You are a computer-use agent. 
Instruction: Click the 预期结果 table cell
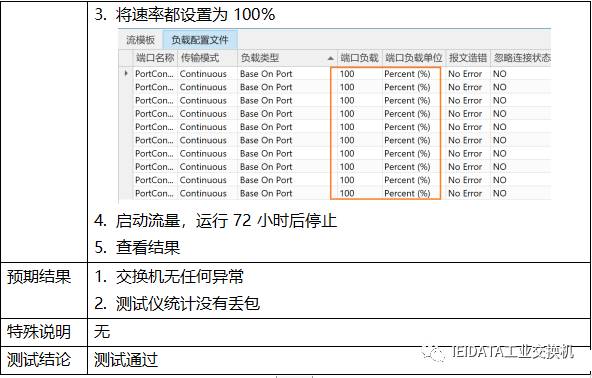point(44,290)
